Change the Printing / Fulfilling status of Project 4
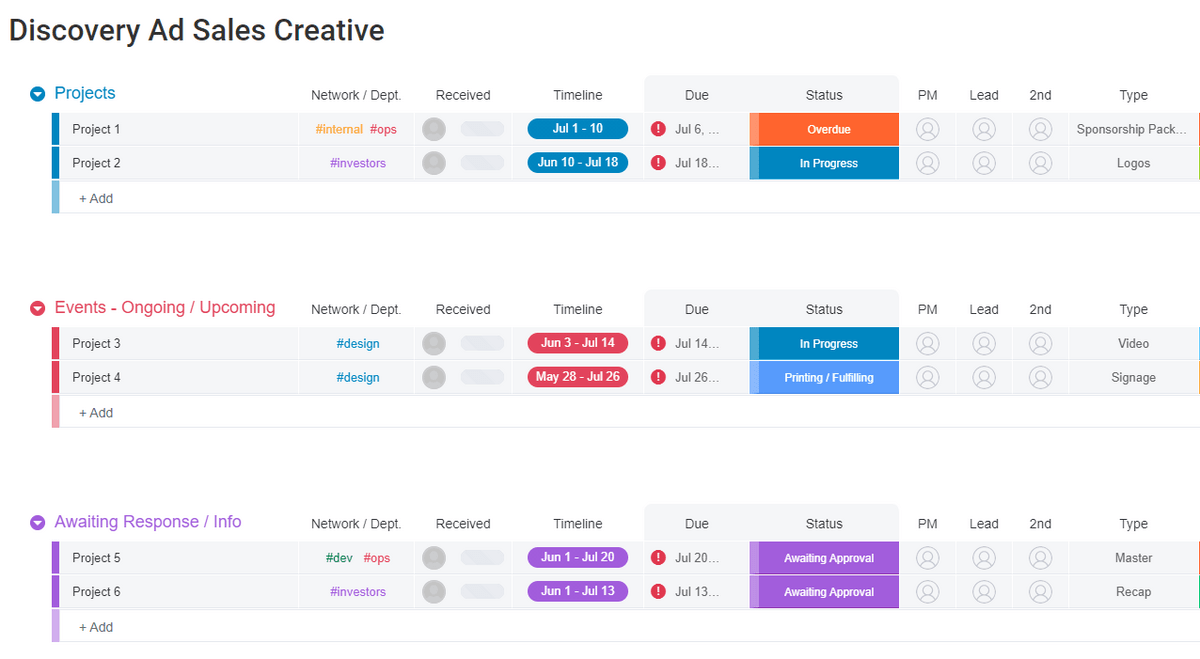The width and height of the screenshot is (1200, 659). click(x=828, y=378)
